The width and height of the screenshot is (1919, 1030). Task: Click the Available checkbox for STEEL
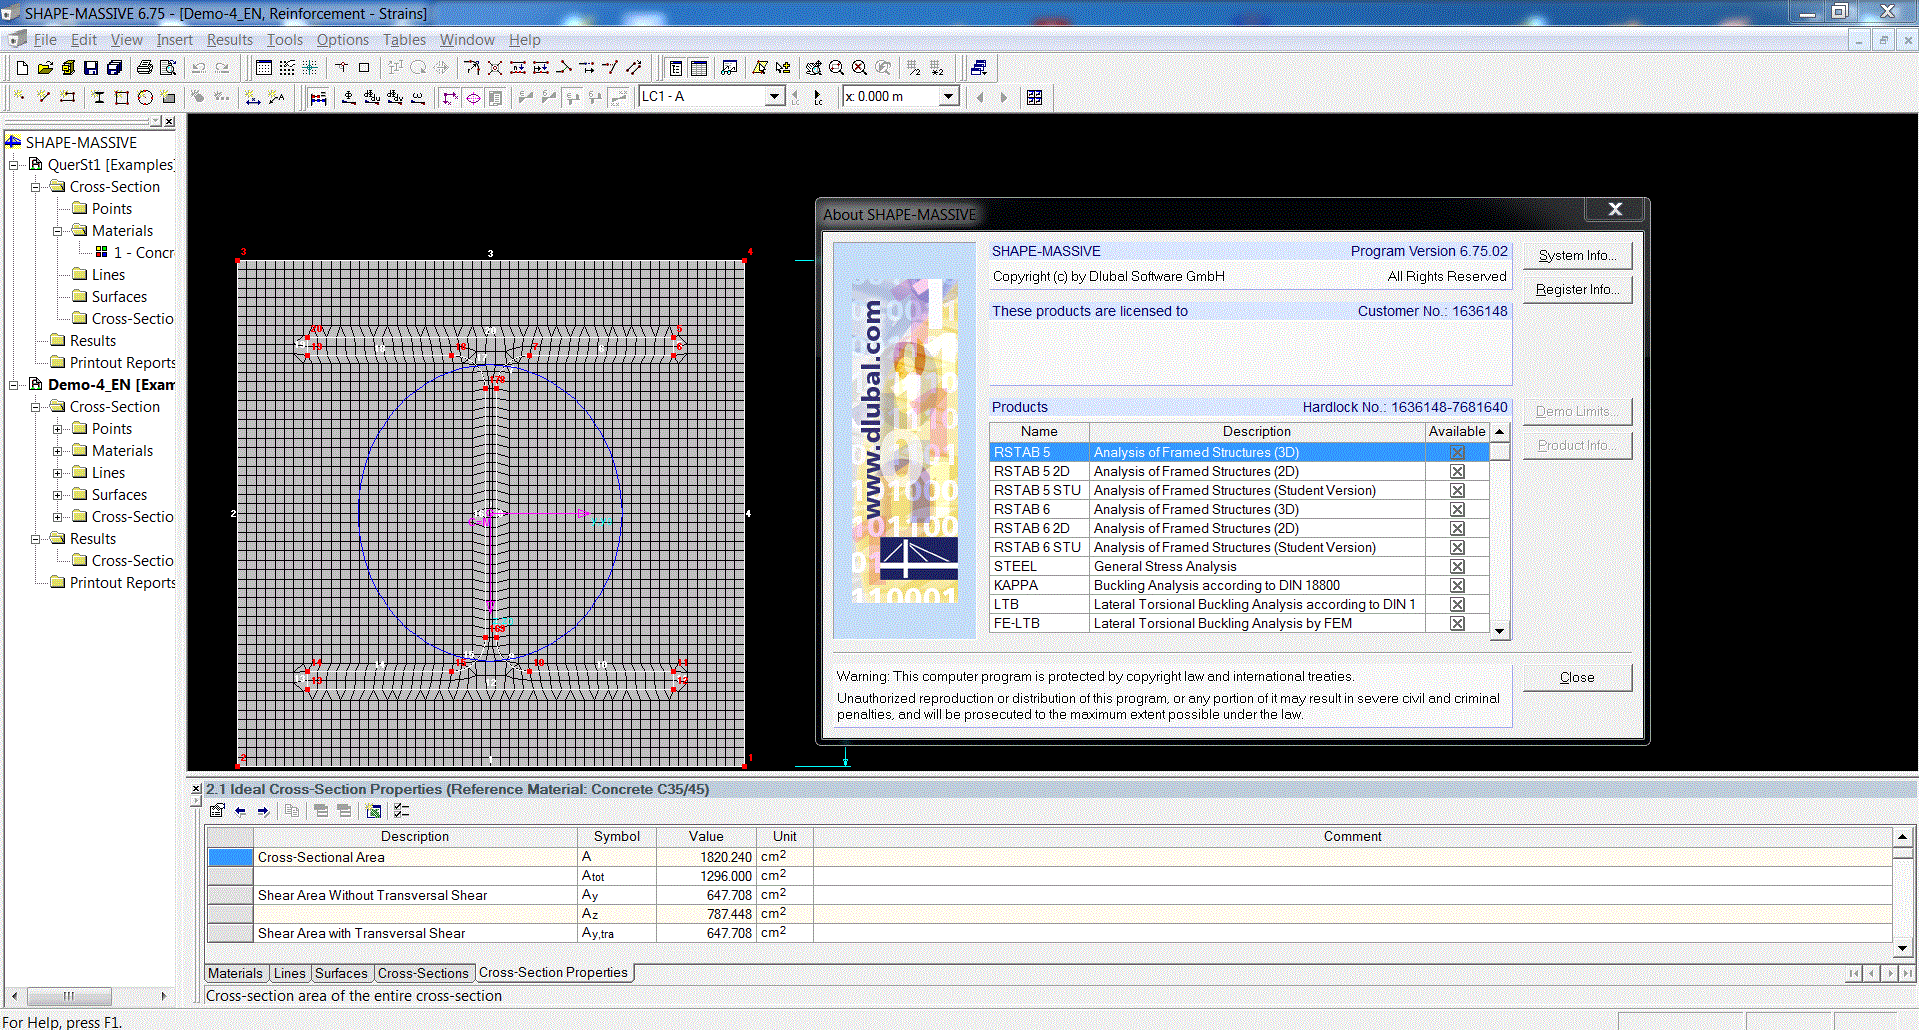point(1457,566)
